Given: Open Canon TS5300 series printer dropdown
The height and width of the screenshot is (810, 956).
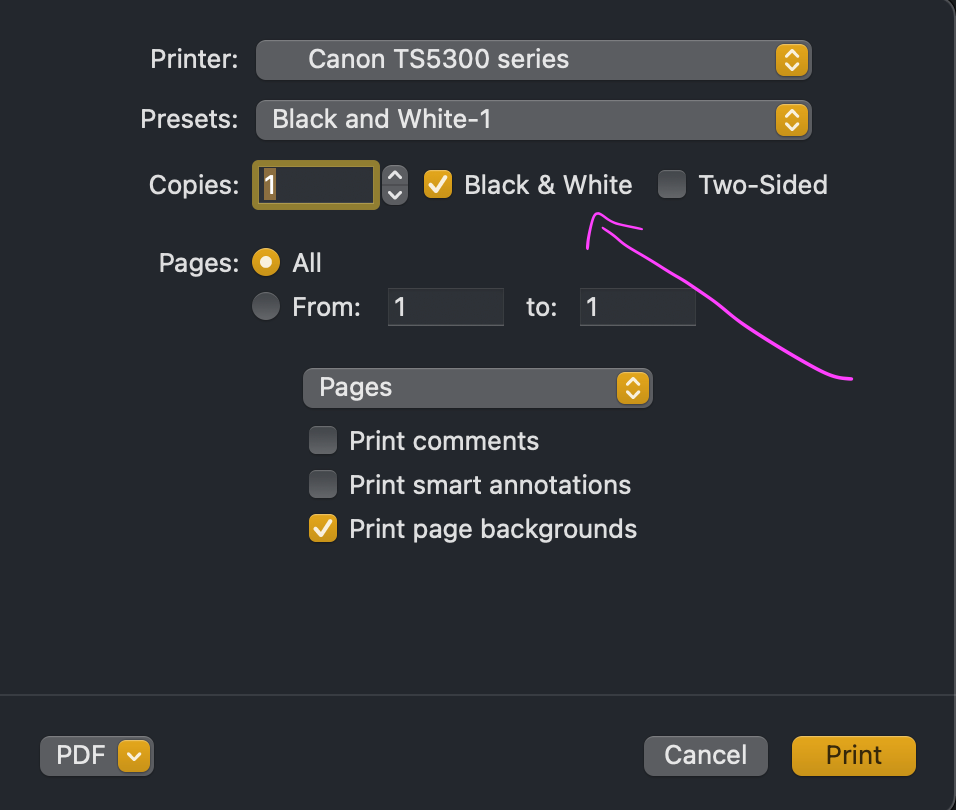Looking at the screenshot, I should [x=520, y=60].
